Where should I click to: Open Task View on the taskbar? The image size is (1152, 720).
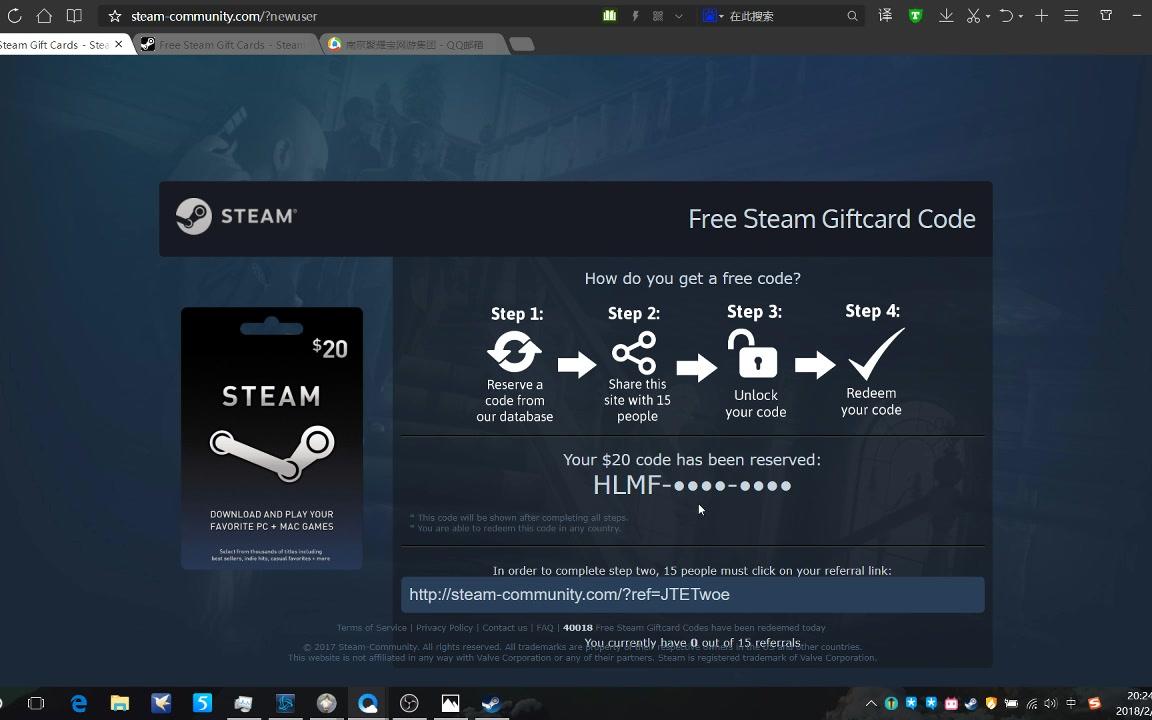35,703
